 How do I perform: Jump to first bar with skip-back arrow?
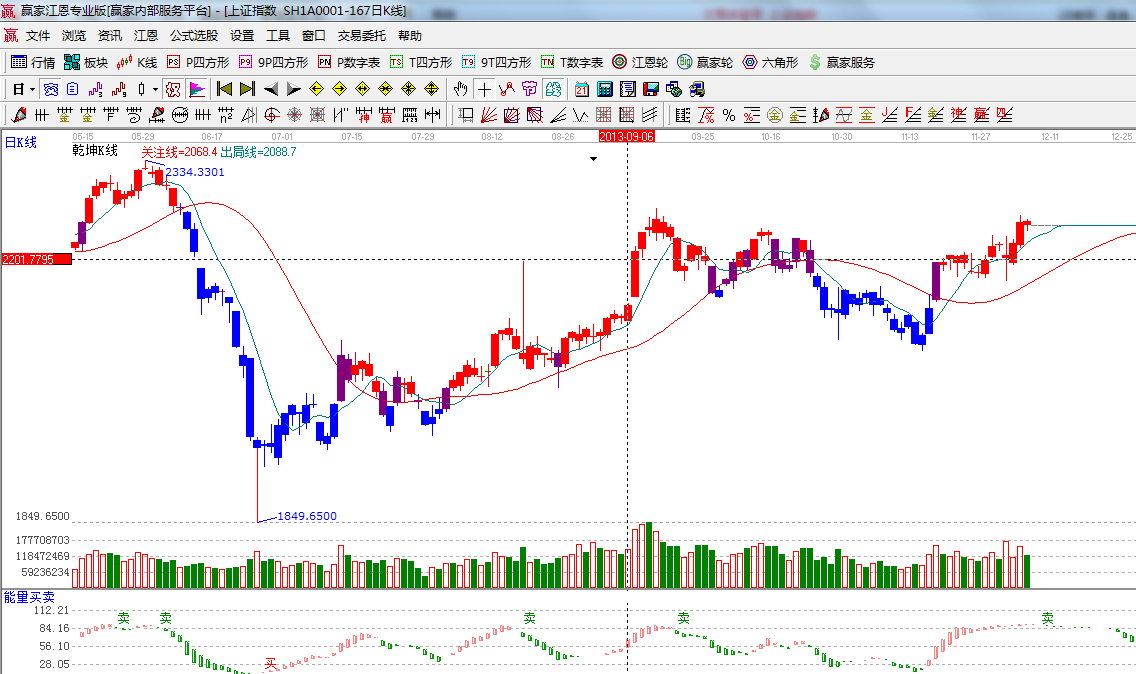point(224,89)
